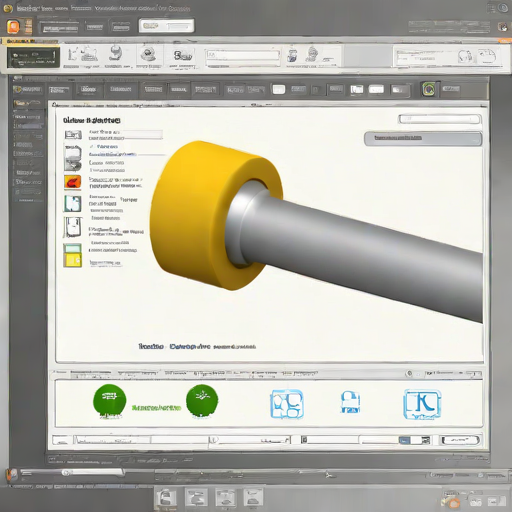Select the green circular icon in dark toolbar
The image size is (512, 512).
[x=429, y=89]
